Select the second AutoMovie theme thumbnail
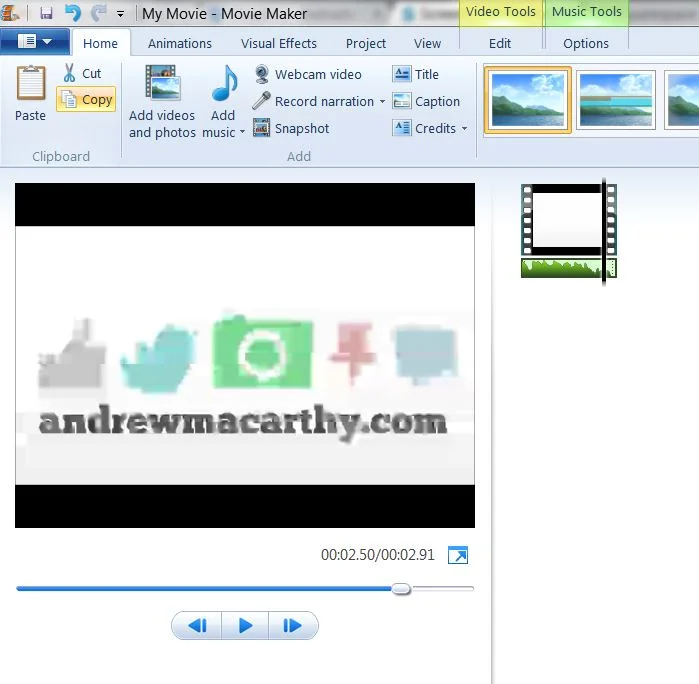 (x=616, y=100)
